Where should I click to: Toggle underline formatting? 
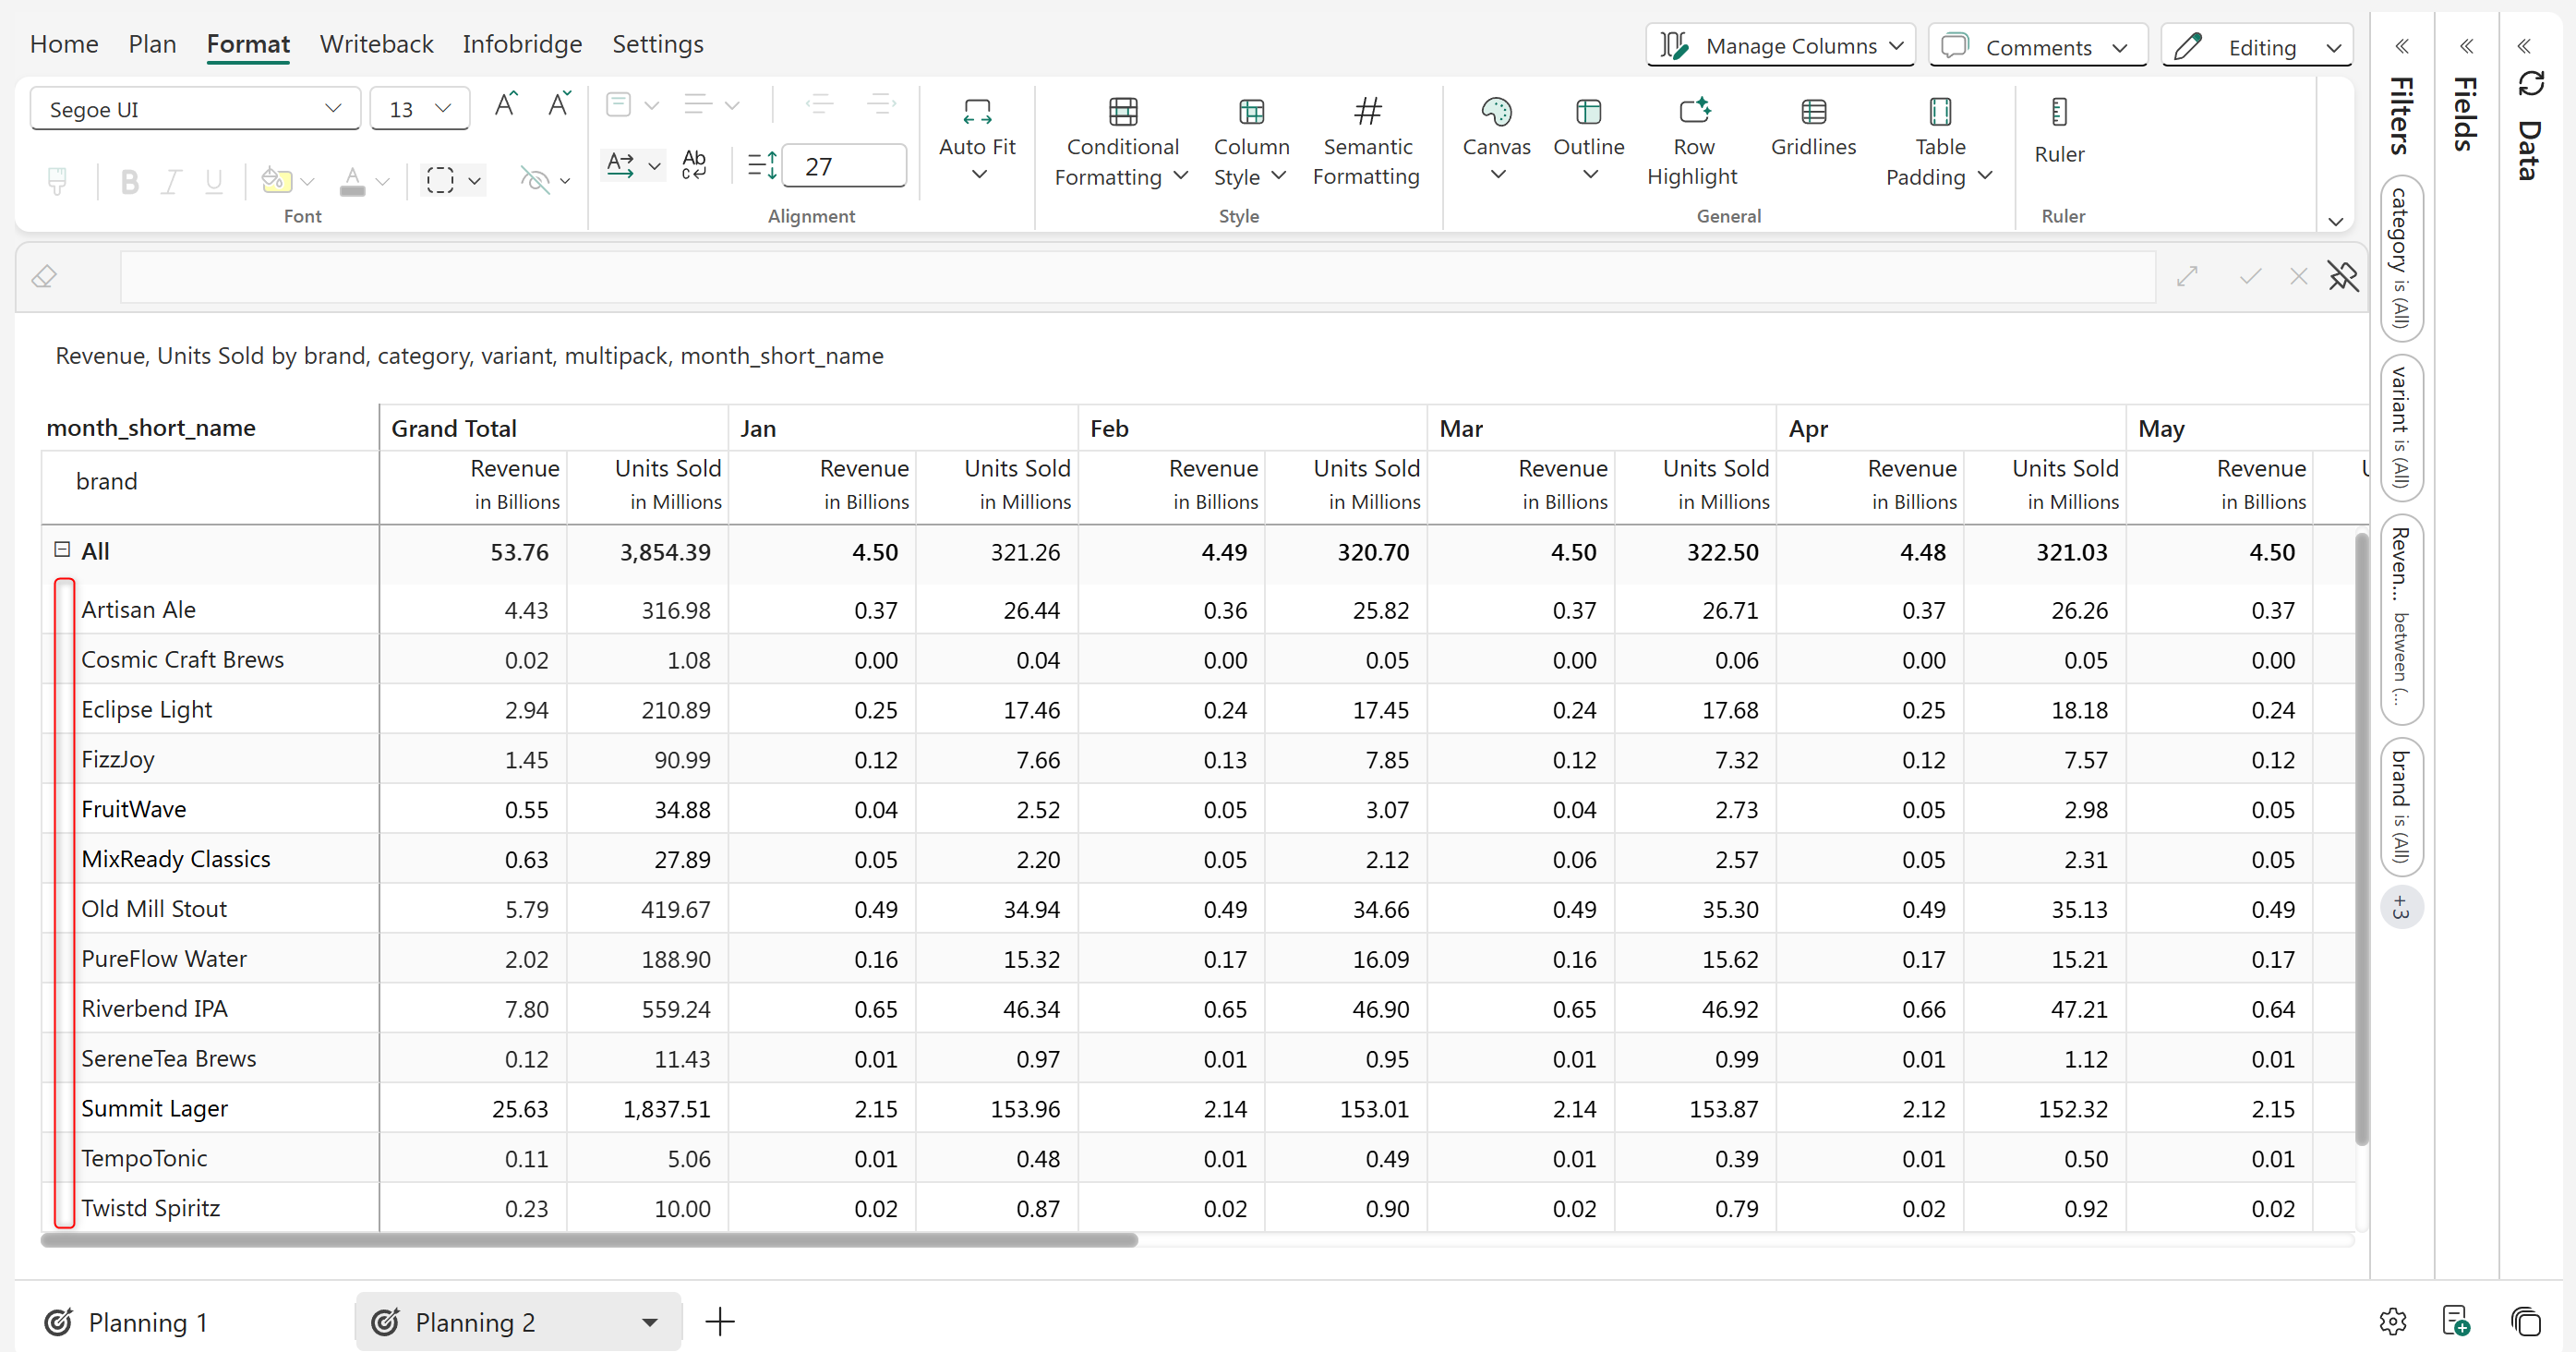(x=213, y=182)
